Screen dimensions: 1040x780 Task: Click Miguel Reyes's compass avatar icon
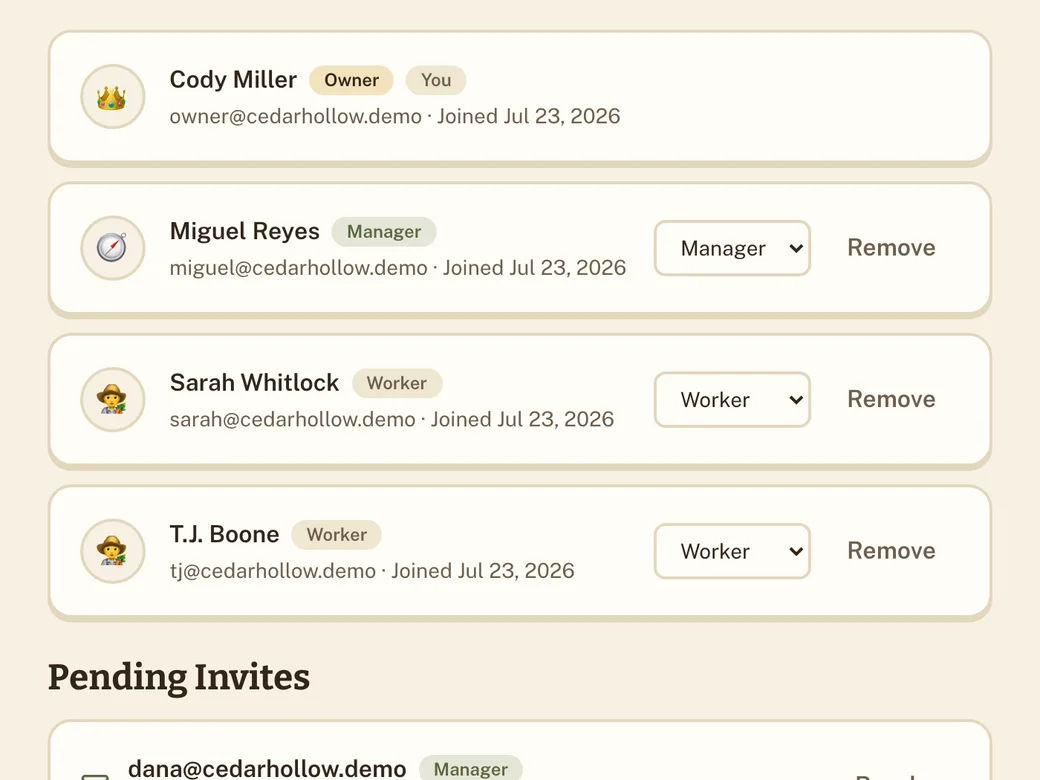(x=112, y=248)
